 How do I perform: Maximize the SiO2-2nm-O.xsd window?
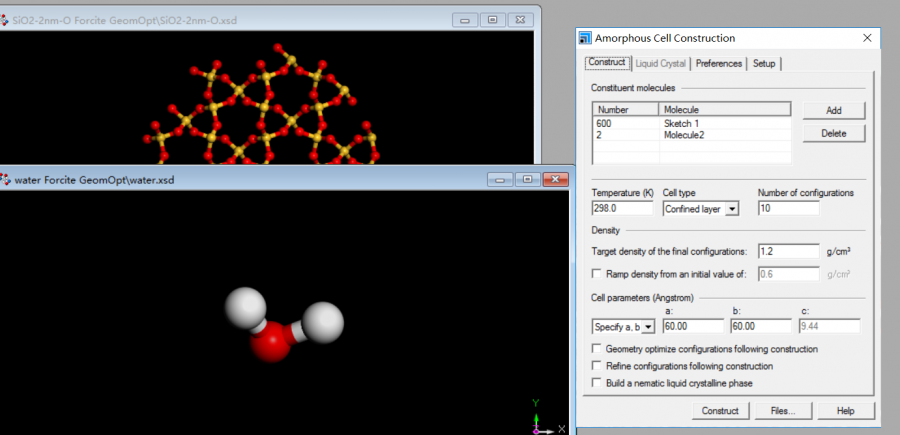click(x=492, y=20)
